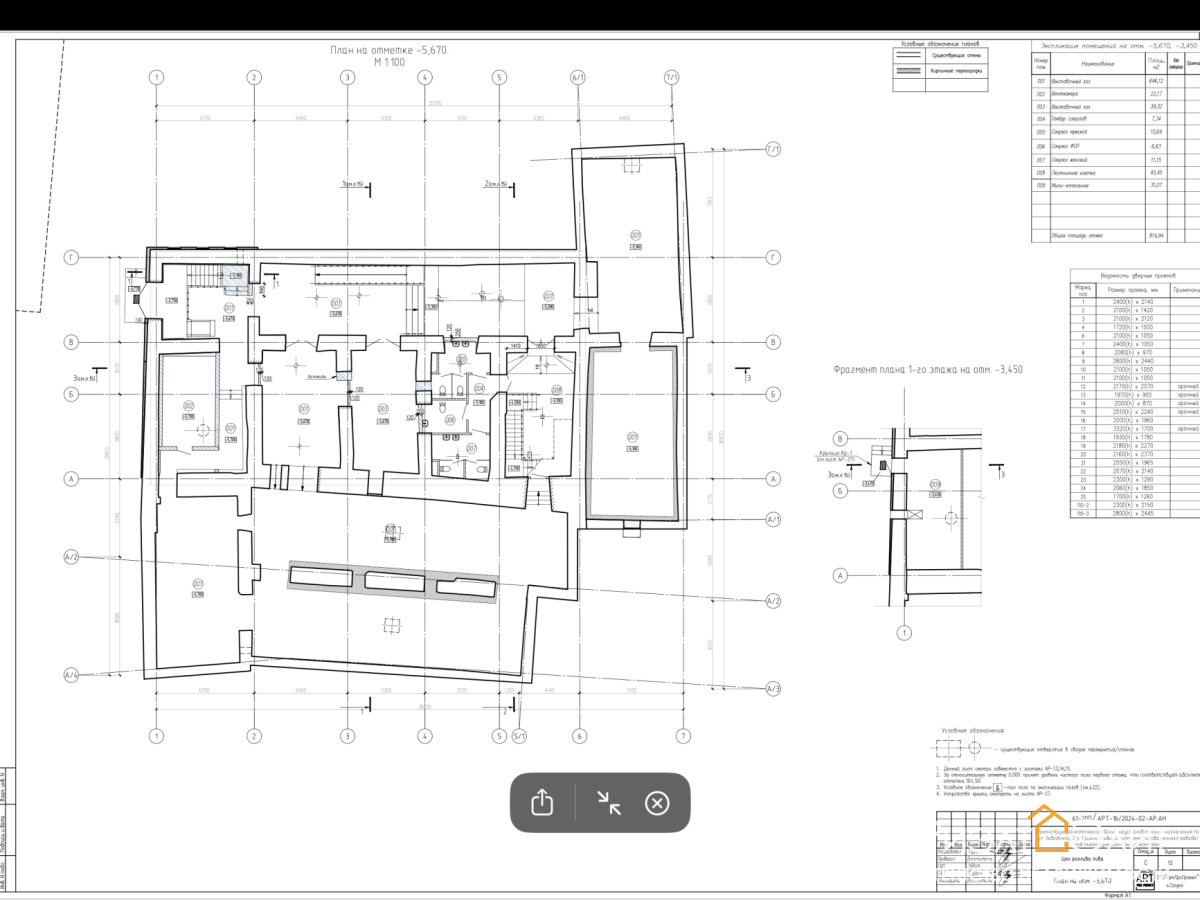Click the door size "2400(h) x 2140"
This screenshot has width=1200, height=900.
pos(1133,302)
